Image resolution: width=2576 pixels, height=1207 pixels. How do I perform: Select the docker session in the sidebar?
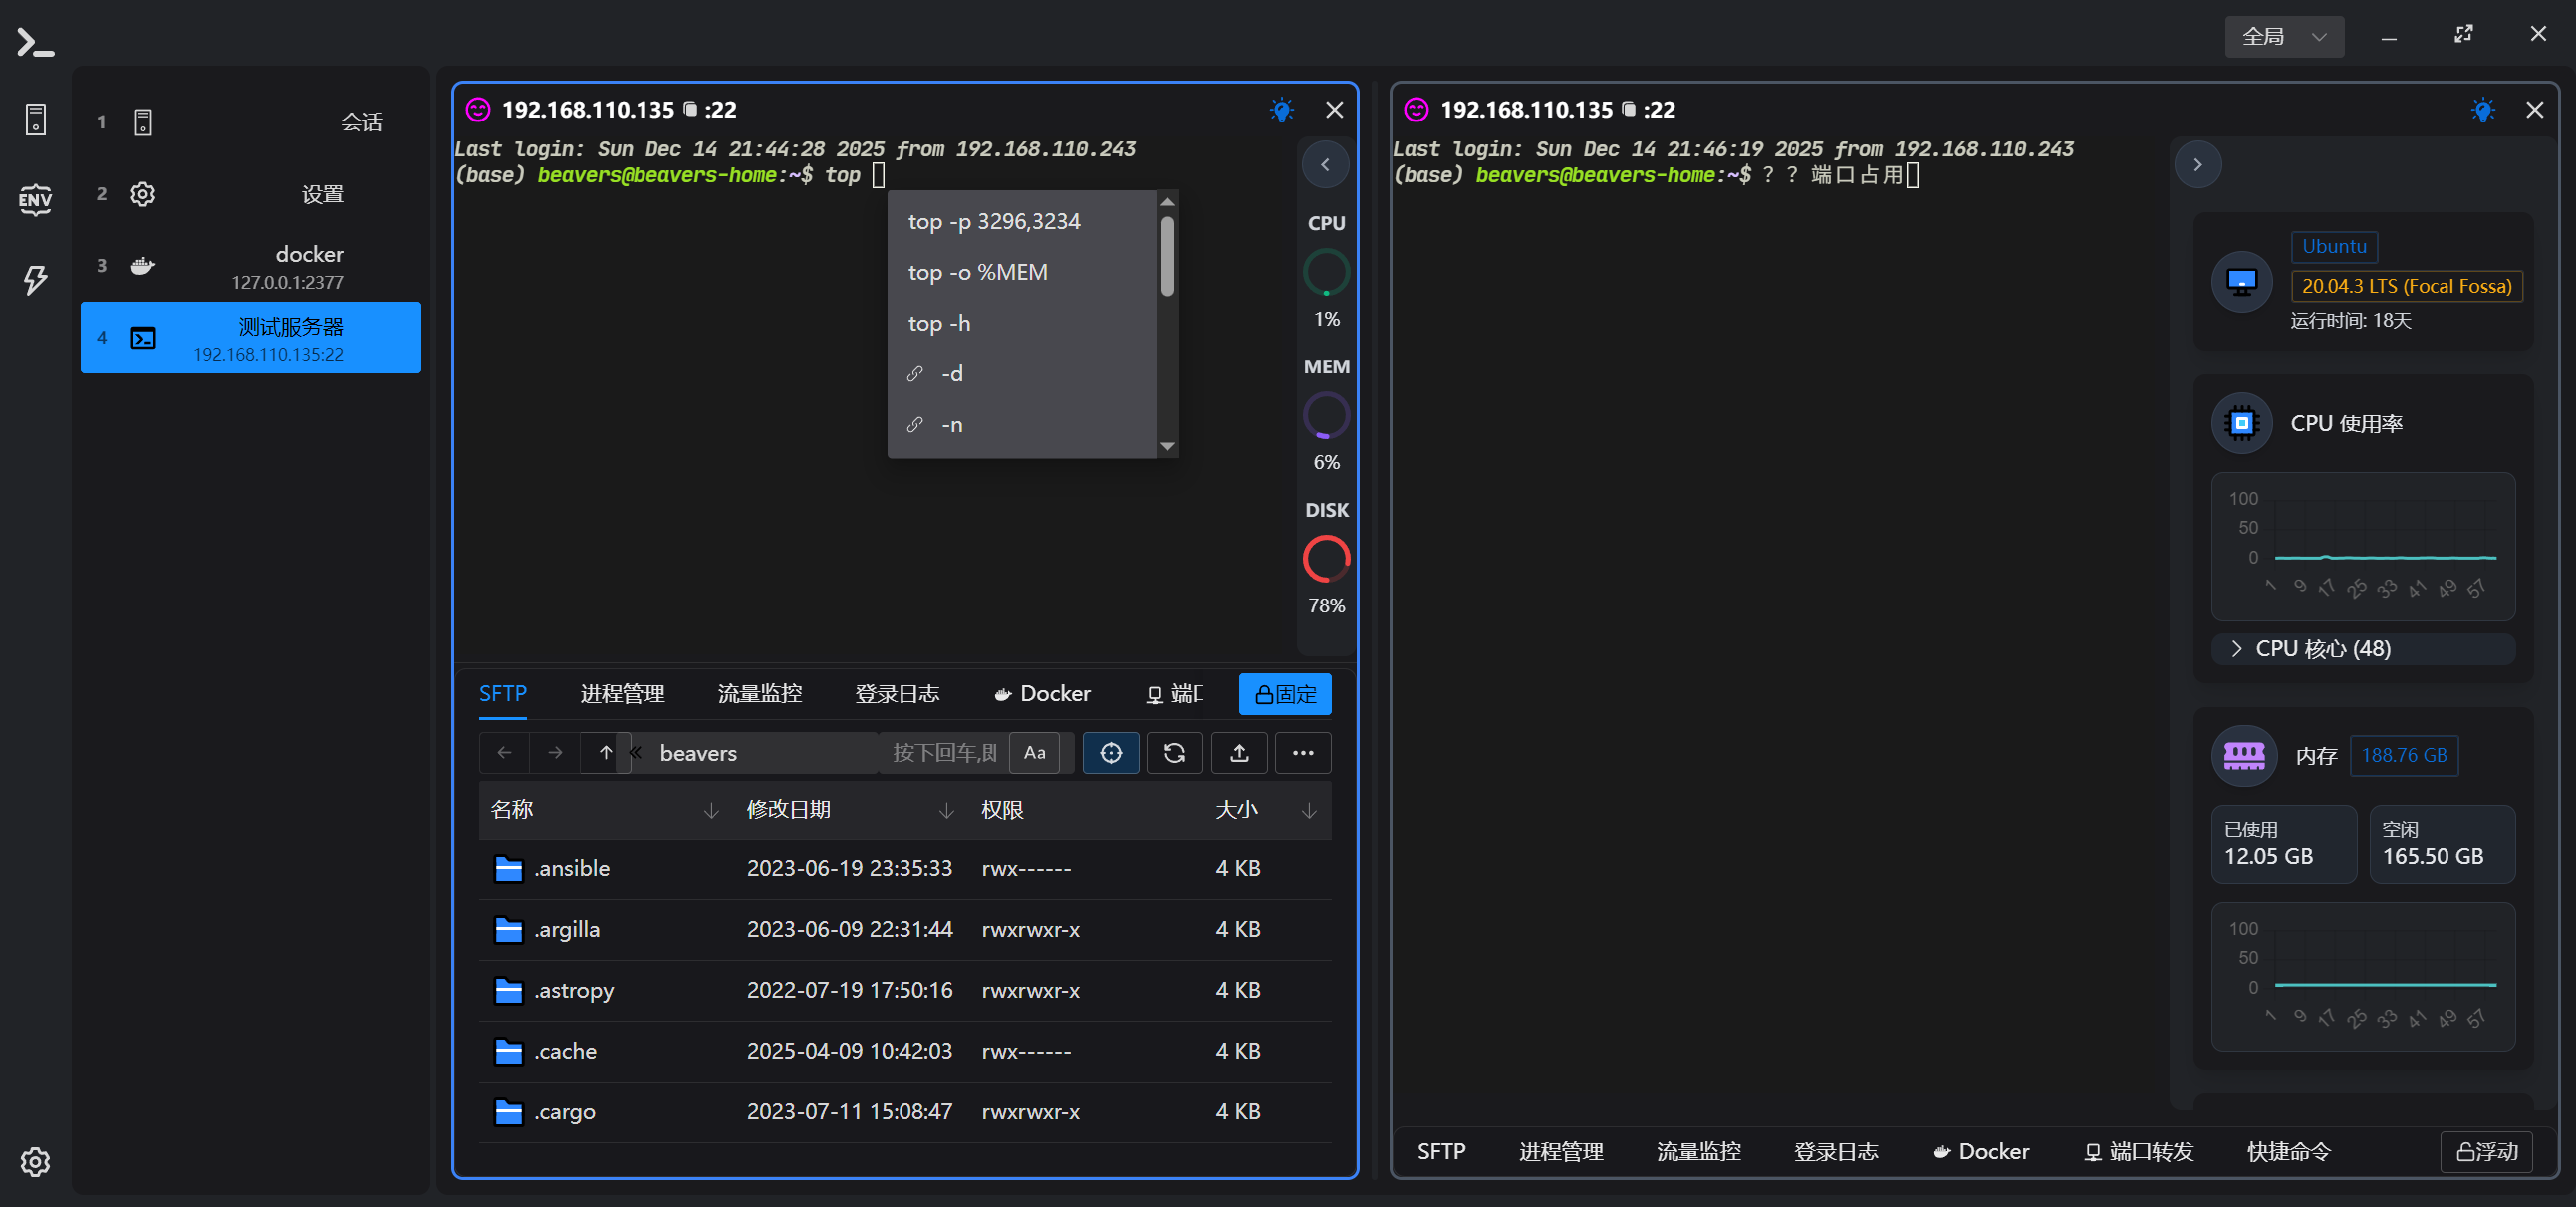(x=250, y=266)
